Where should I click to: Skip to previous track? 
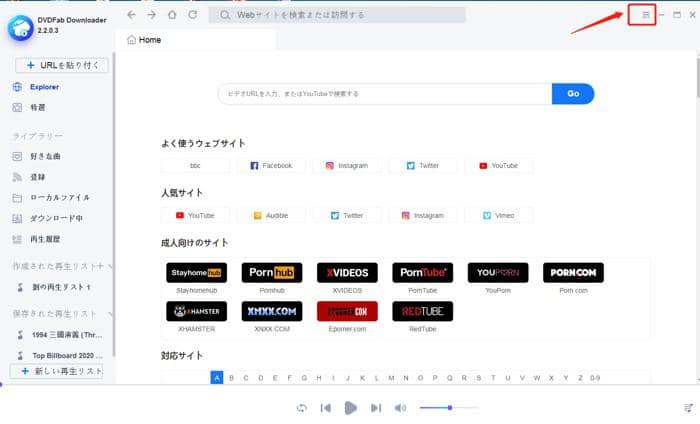[325, 408]
